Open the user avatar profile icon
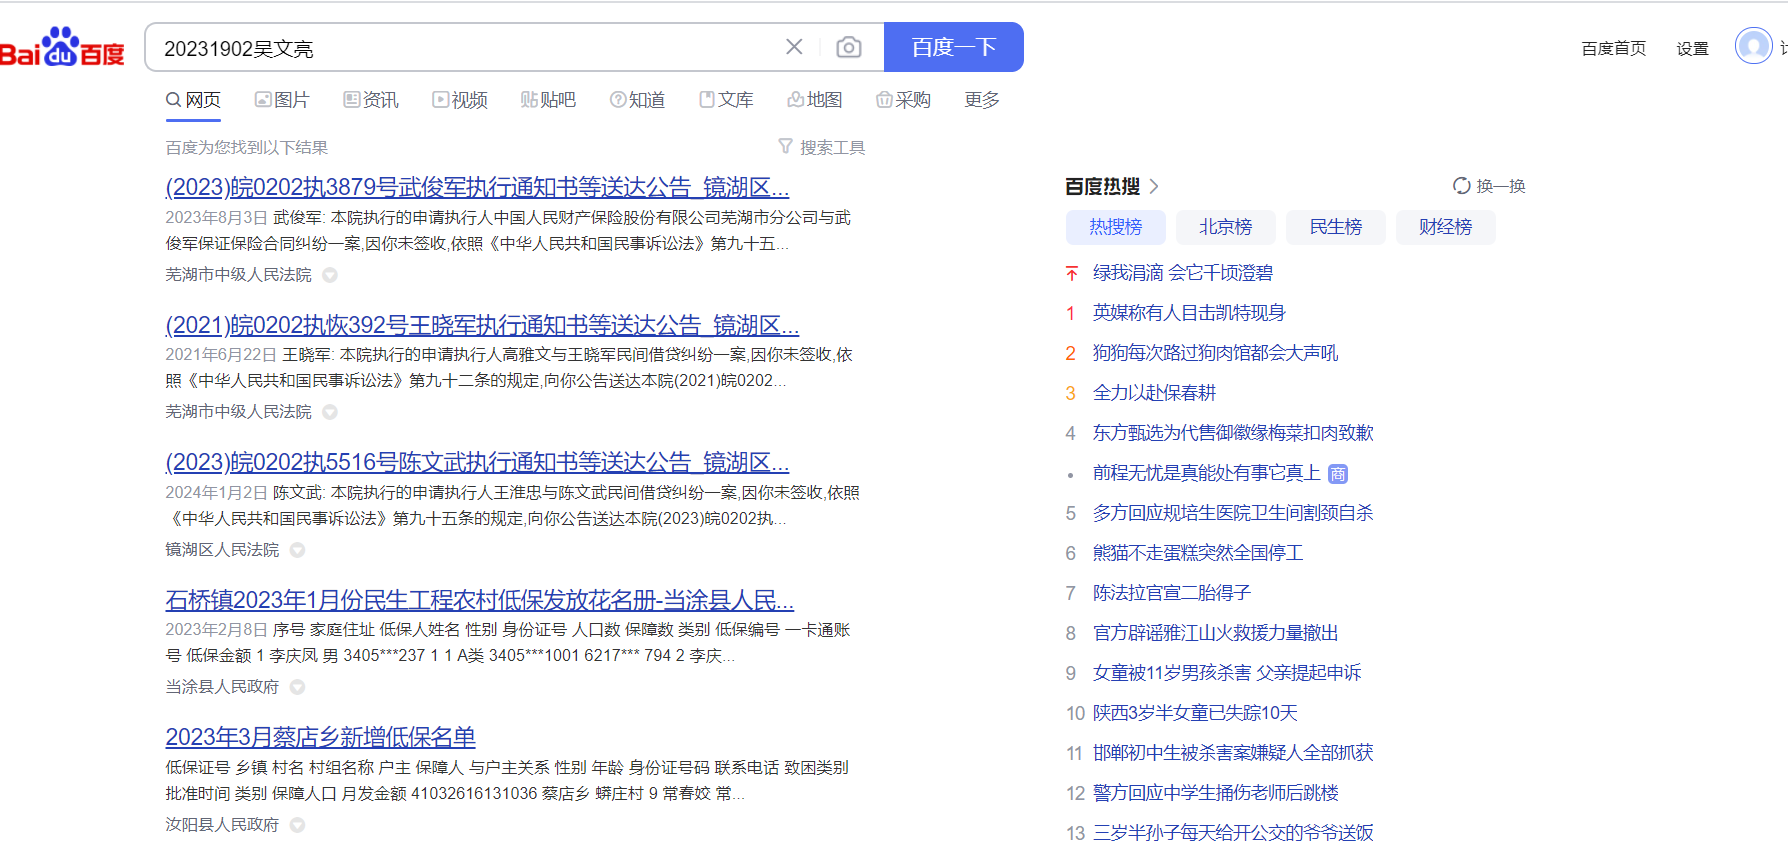Image resolution: width=1788 pixels, height=842 pixels. [1753, 46]
